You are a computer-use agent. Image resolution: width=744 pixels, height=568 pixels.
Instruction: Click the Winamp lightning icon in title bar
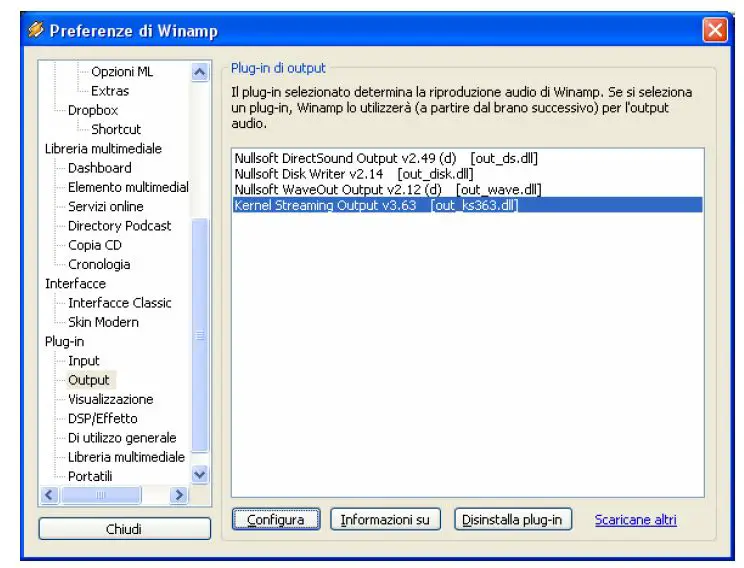coord(36,30)
